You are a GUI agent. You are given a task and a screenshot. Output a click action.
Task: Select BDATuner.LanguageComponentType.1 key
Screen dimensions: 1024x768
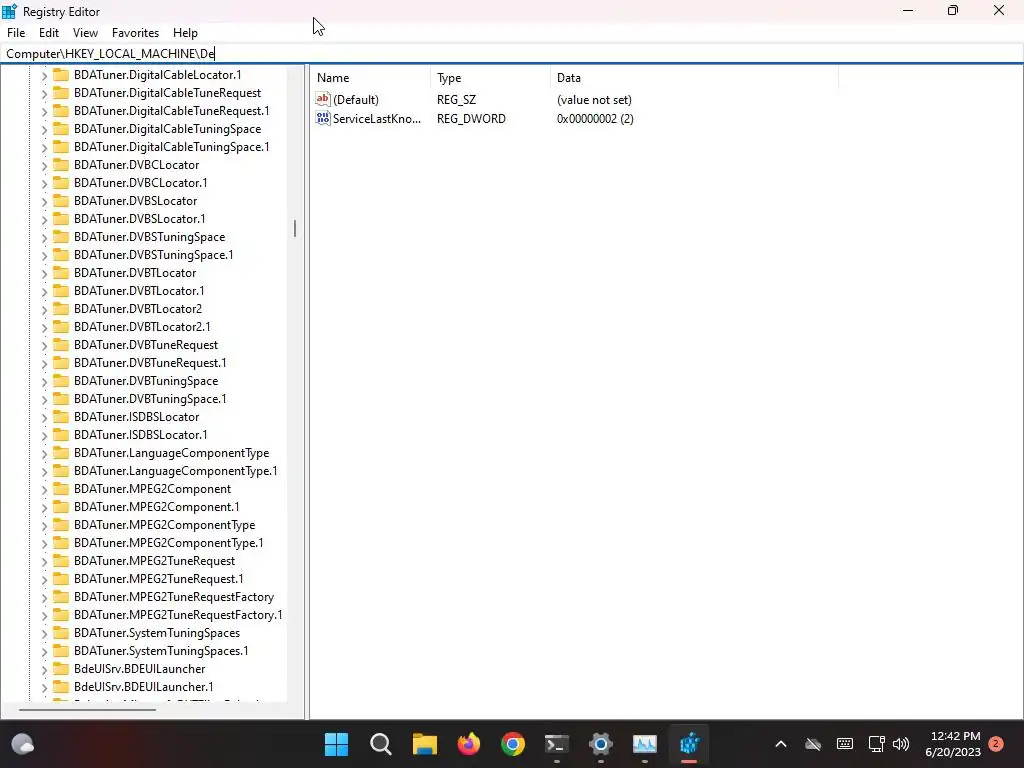coord(176,471)
